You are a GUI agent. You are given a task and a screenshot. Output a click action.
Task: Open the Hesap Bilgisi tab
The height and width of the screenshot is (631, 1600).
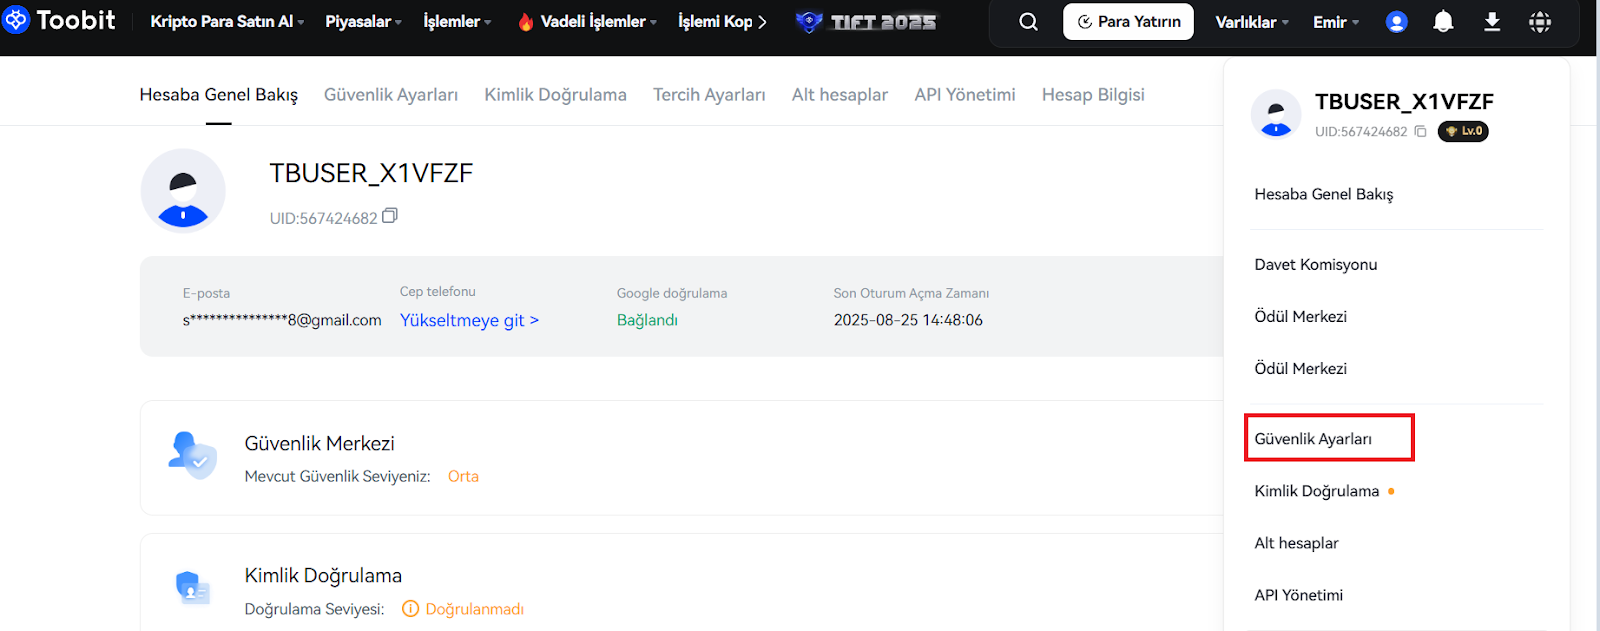[x=1093, y=95]
